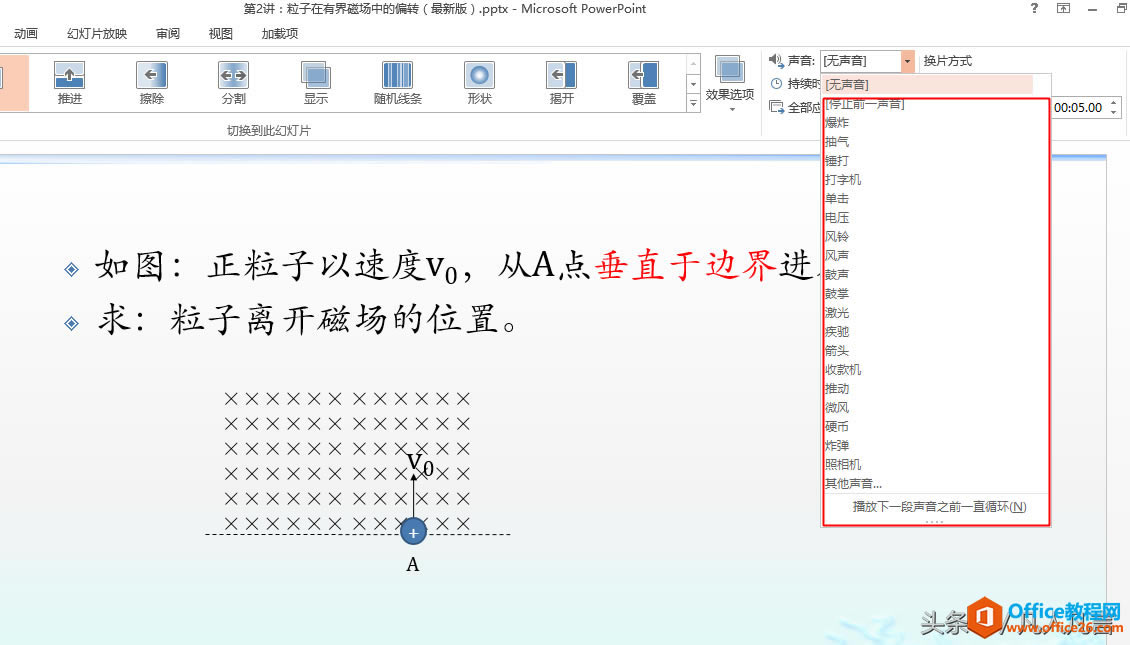1130x645 pixels.
Task: Open PowerPoint Help question mark
Action: (1034, 9)
